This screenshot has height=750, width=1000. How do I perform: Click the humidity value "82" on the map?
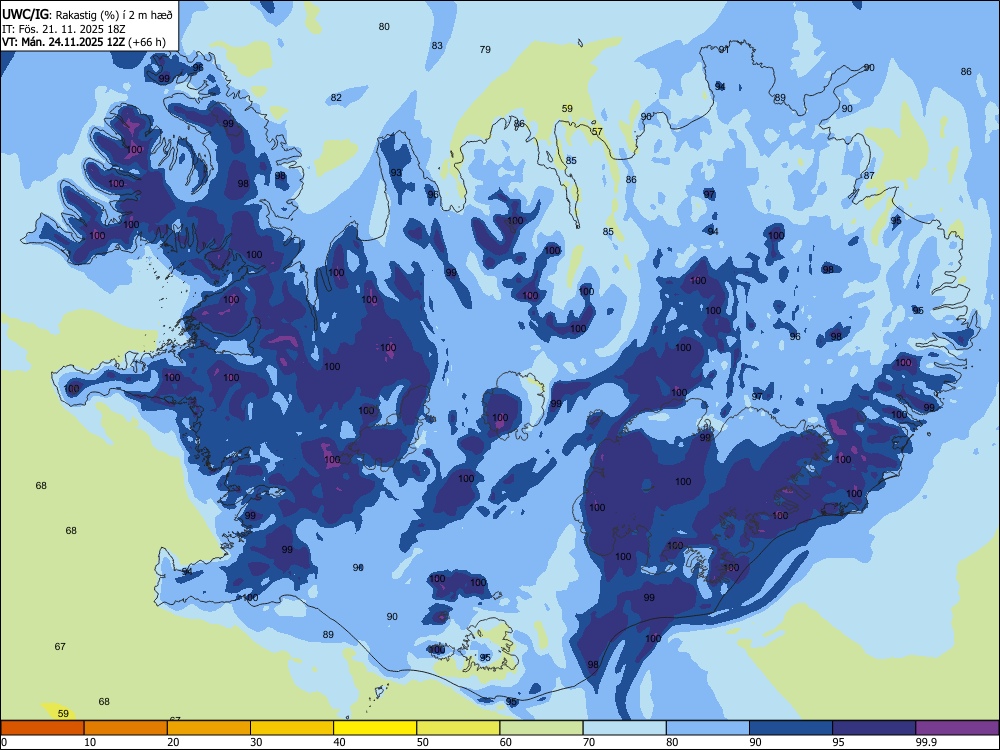(x=336, y=98)
